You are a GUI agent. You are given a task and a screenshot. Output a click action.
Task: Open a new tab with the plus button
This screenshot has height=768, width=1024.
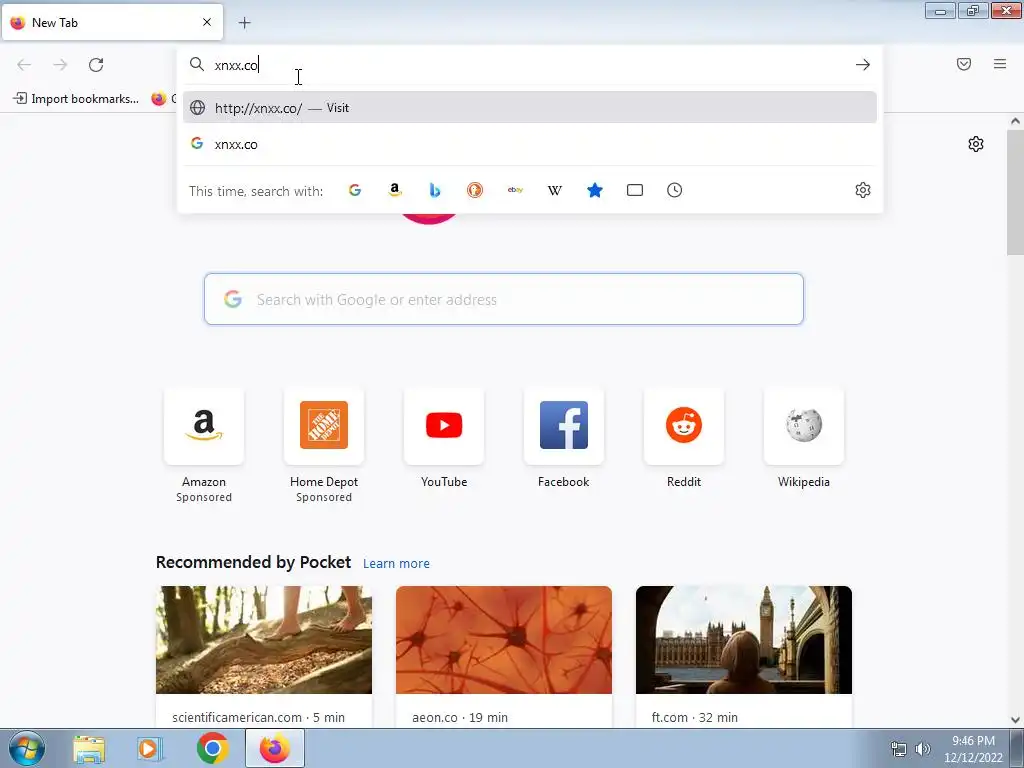[x=244, y=23]
